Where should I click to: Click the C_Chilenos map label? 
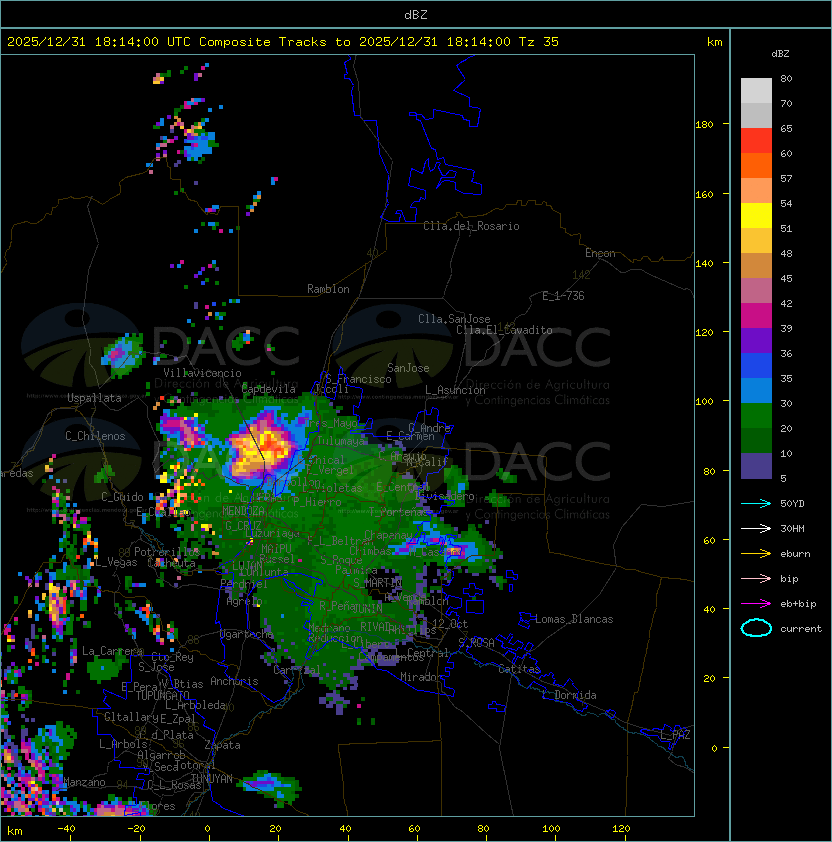pyautogui.click(x=95, y=436)
